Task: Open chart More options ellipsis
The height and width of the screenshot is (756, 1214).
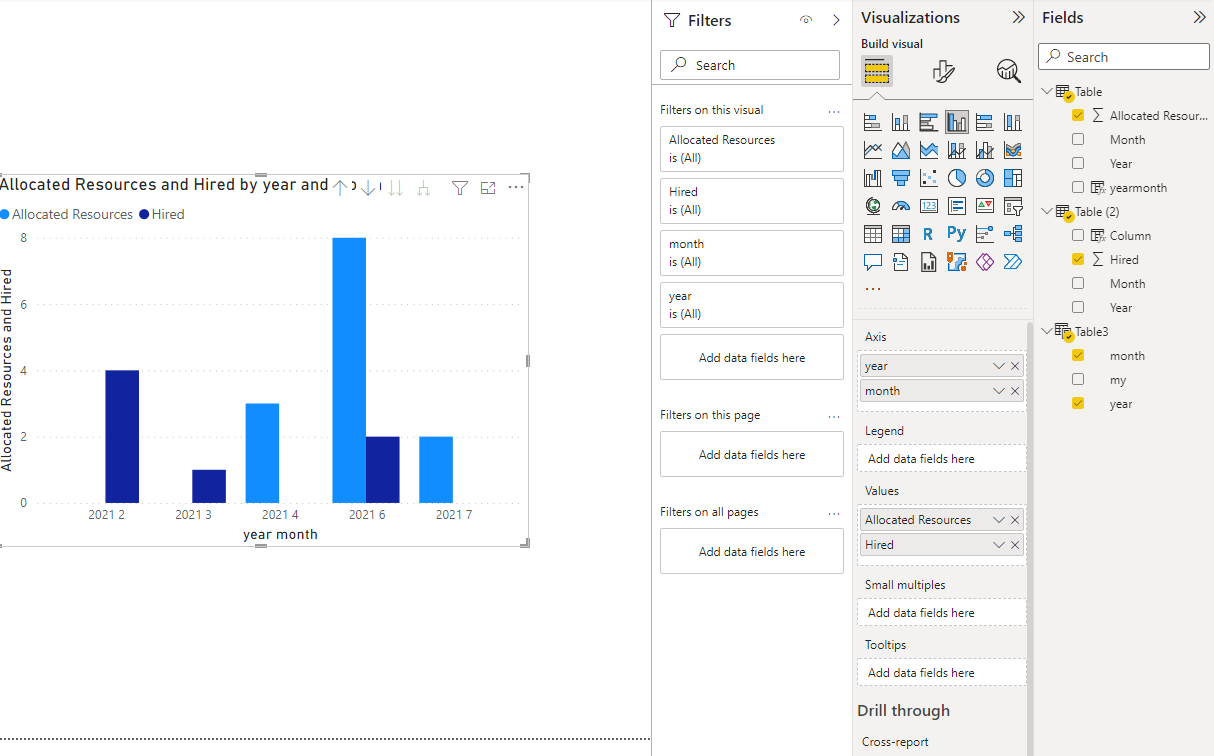Action: [x=516, y=188]
